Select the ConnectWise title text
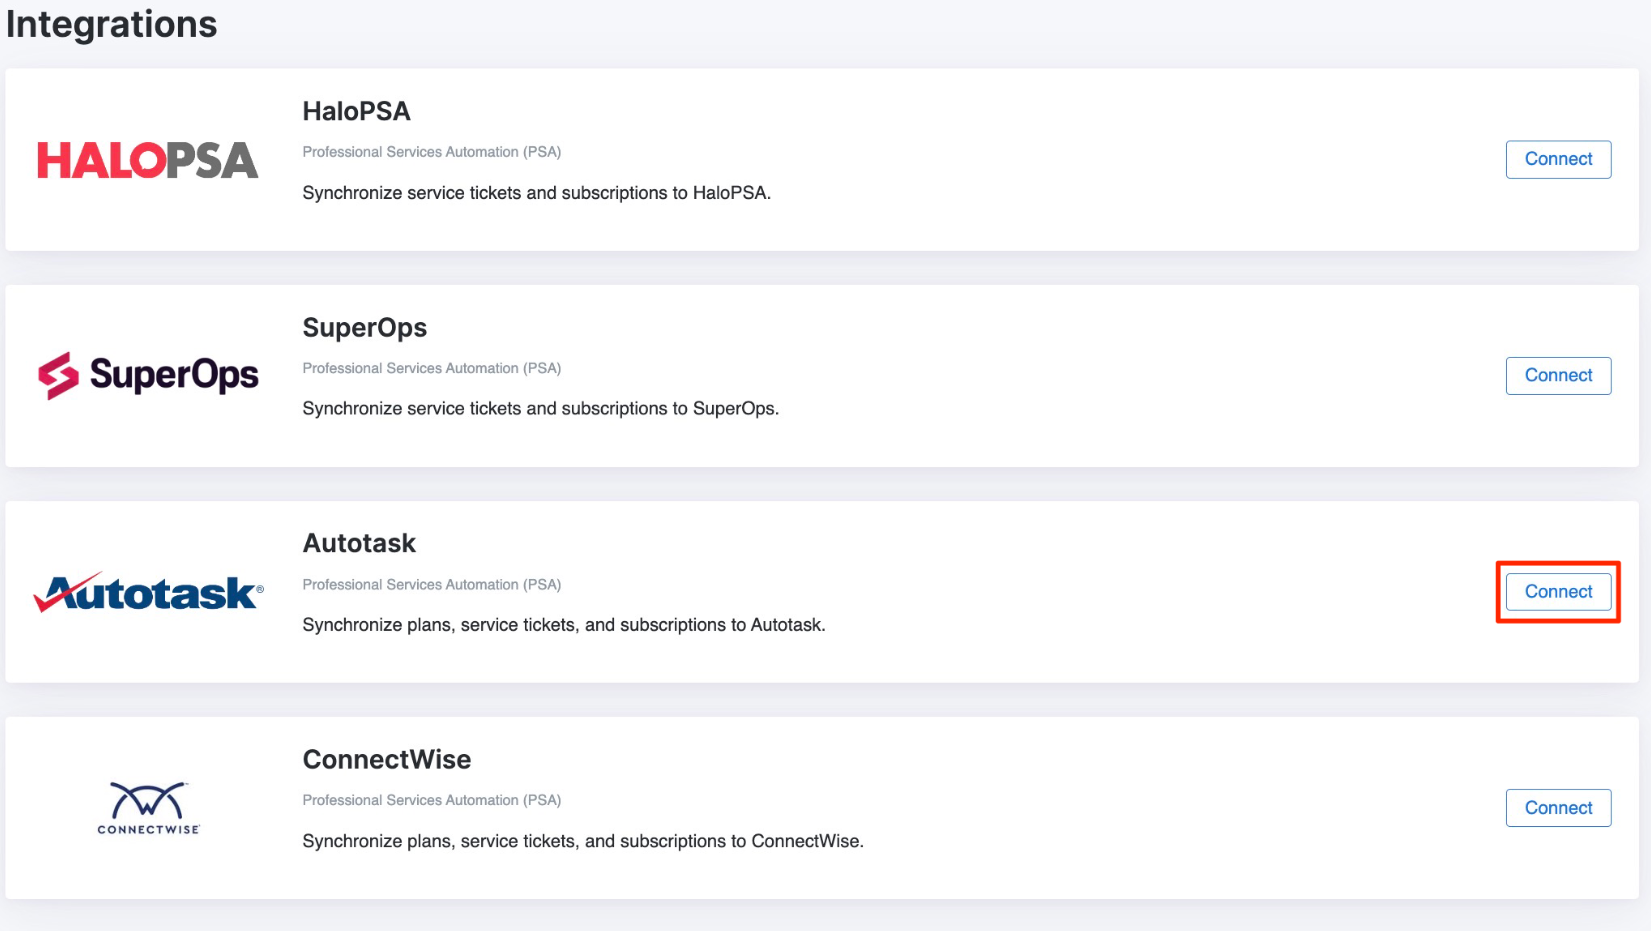The height and width of the screenshot is (931, 1651). 386,759
